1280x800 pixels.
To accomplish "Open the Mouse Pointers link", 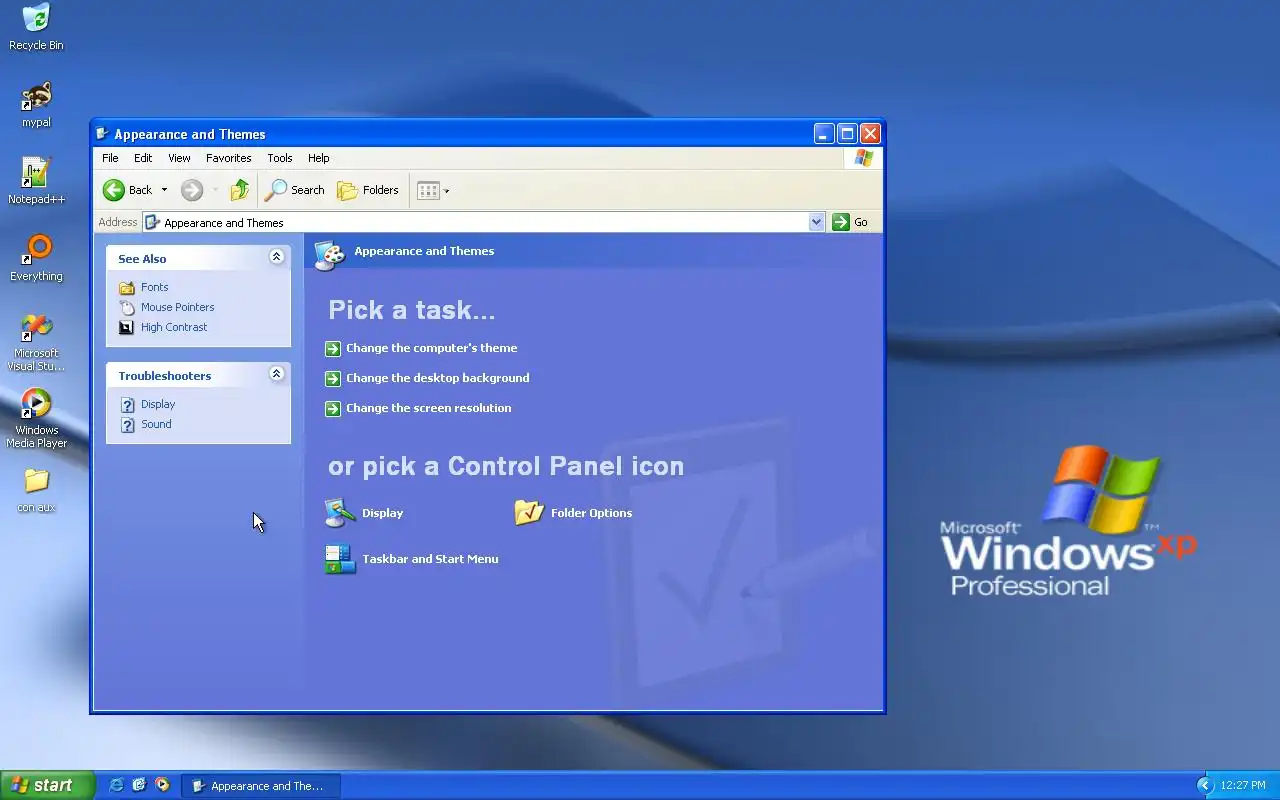I will tap(177, 307).
